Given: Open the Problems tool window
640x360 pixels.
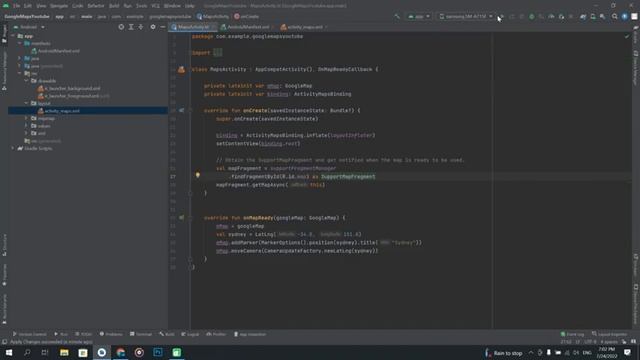Looking at the screenshot, I should (111, 334).
